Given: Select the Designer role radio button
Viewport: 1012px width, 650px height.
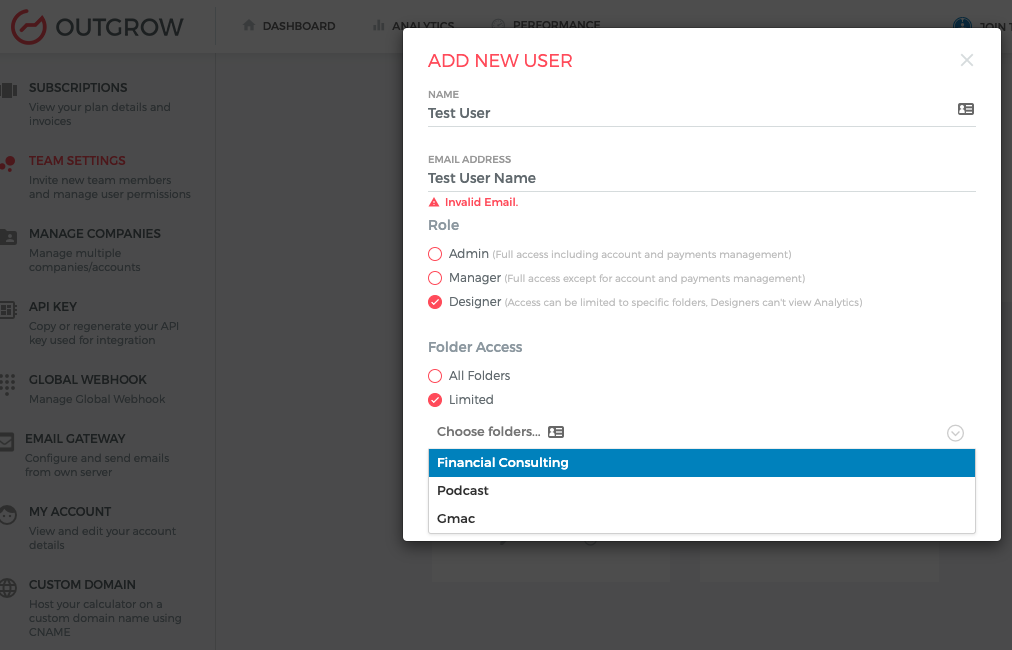Looking at the screenshot, I should pyautogui.click(x=435, y=301).
